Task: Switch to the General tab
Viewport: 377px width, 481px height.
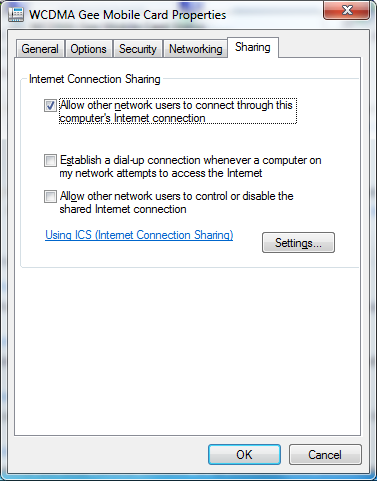Action: click(x=40, y=49)
